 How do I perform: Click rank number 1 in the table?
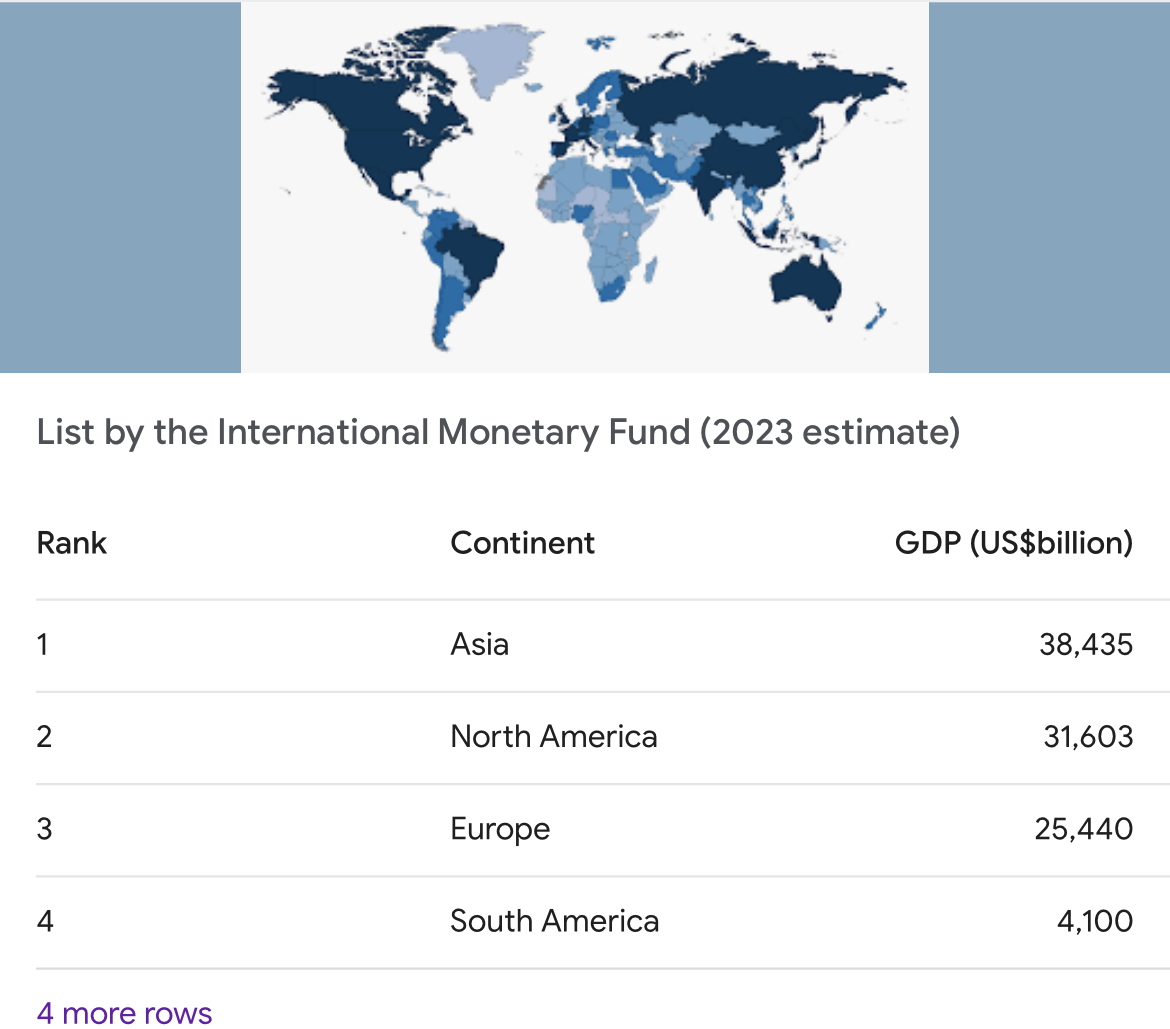click(x=43, y=644)
